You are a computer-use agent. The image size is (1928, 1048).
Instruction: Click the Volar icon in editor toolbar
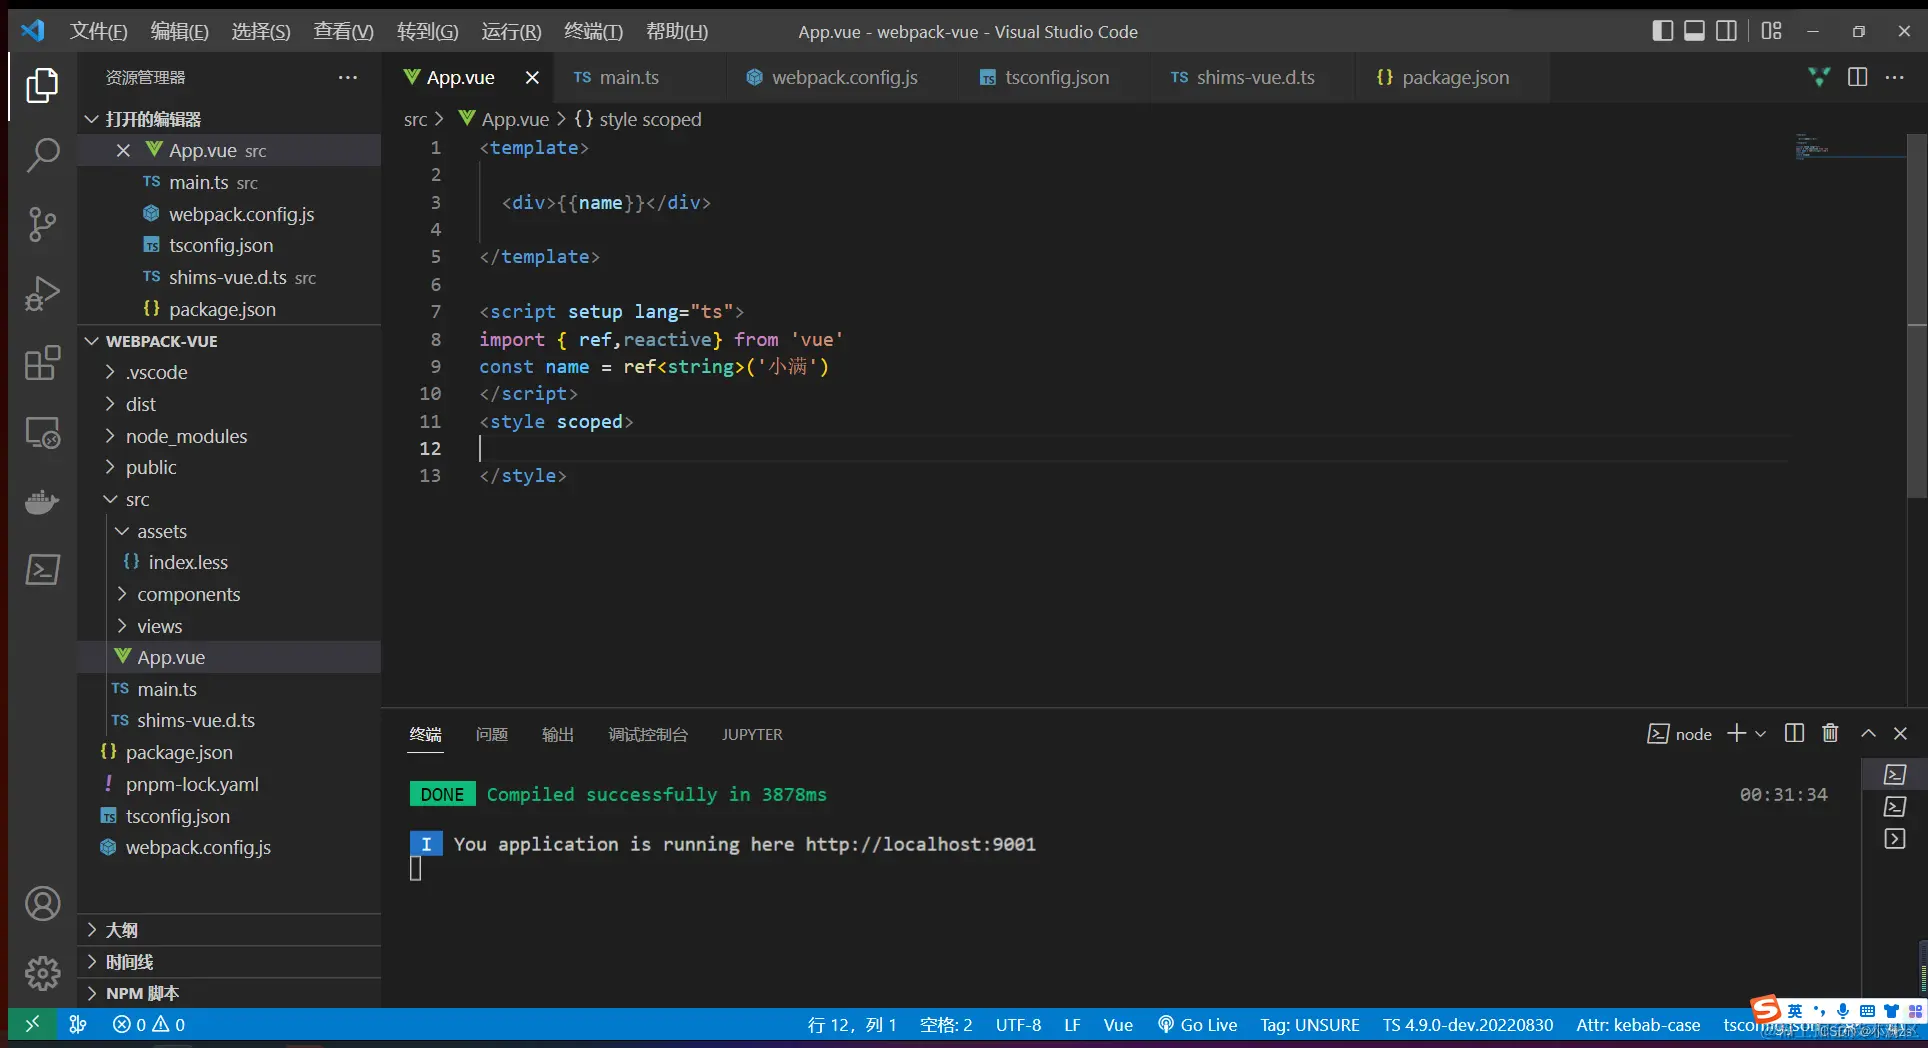click(x=1820, y=77)
